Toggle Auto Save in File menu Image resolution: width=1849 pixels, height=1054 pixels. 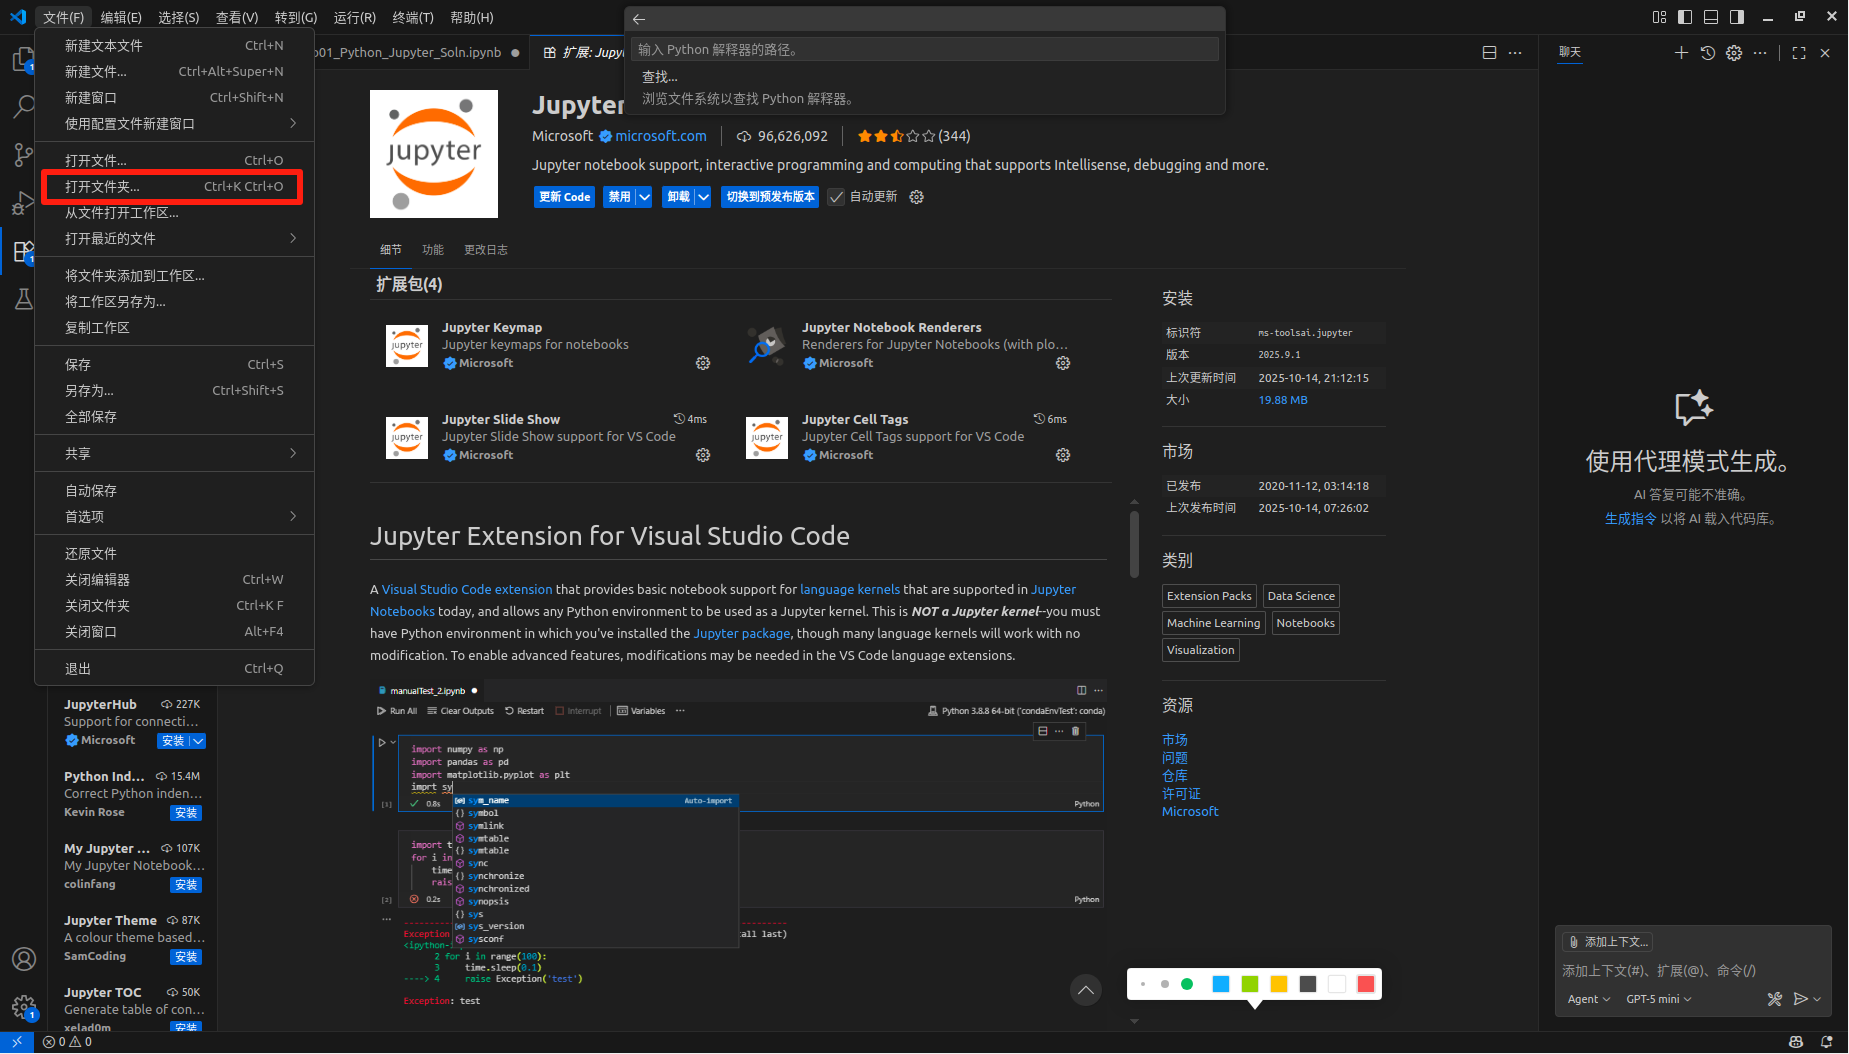[x=174, y=490]
